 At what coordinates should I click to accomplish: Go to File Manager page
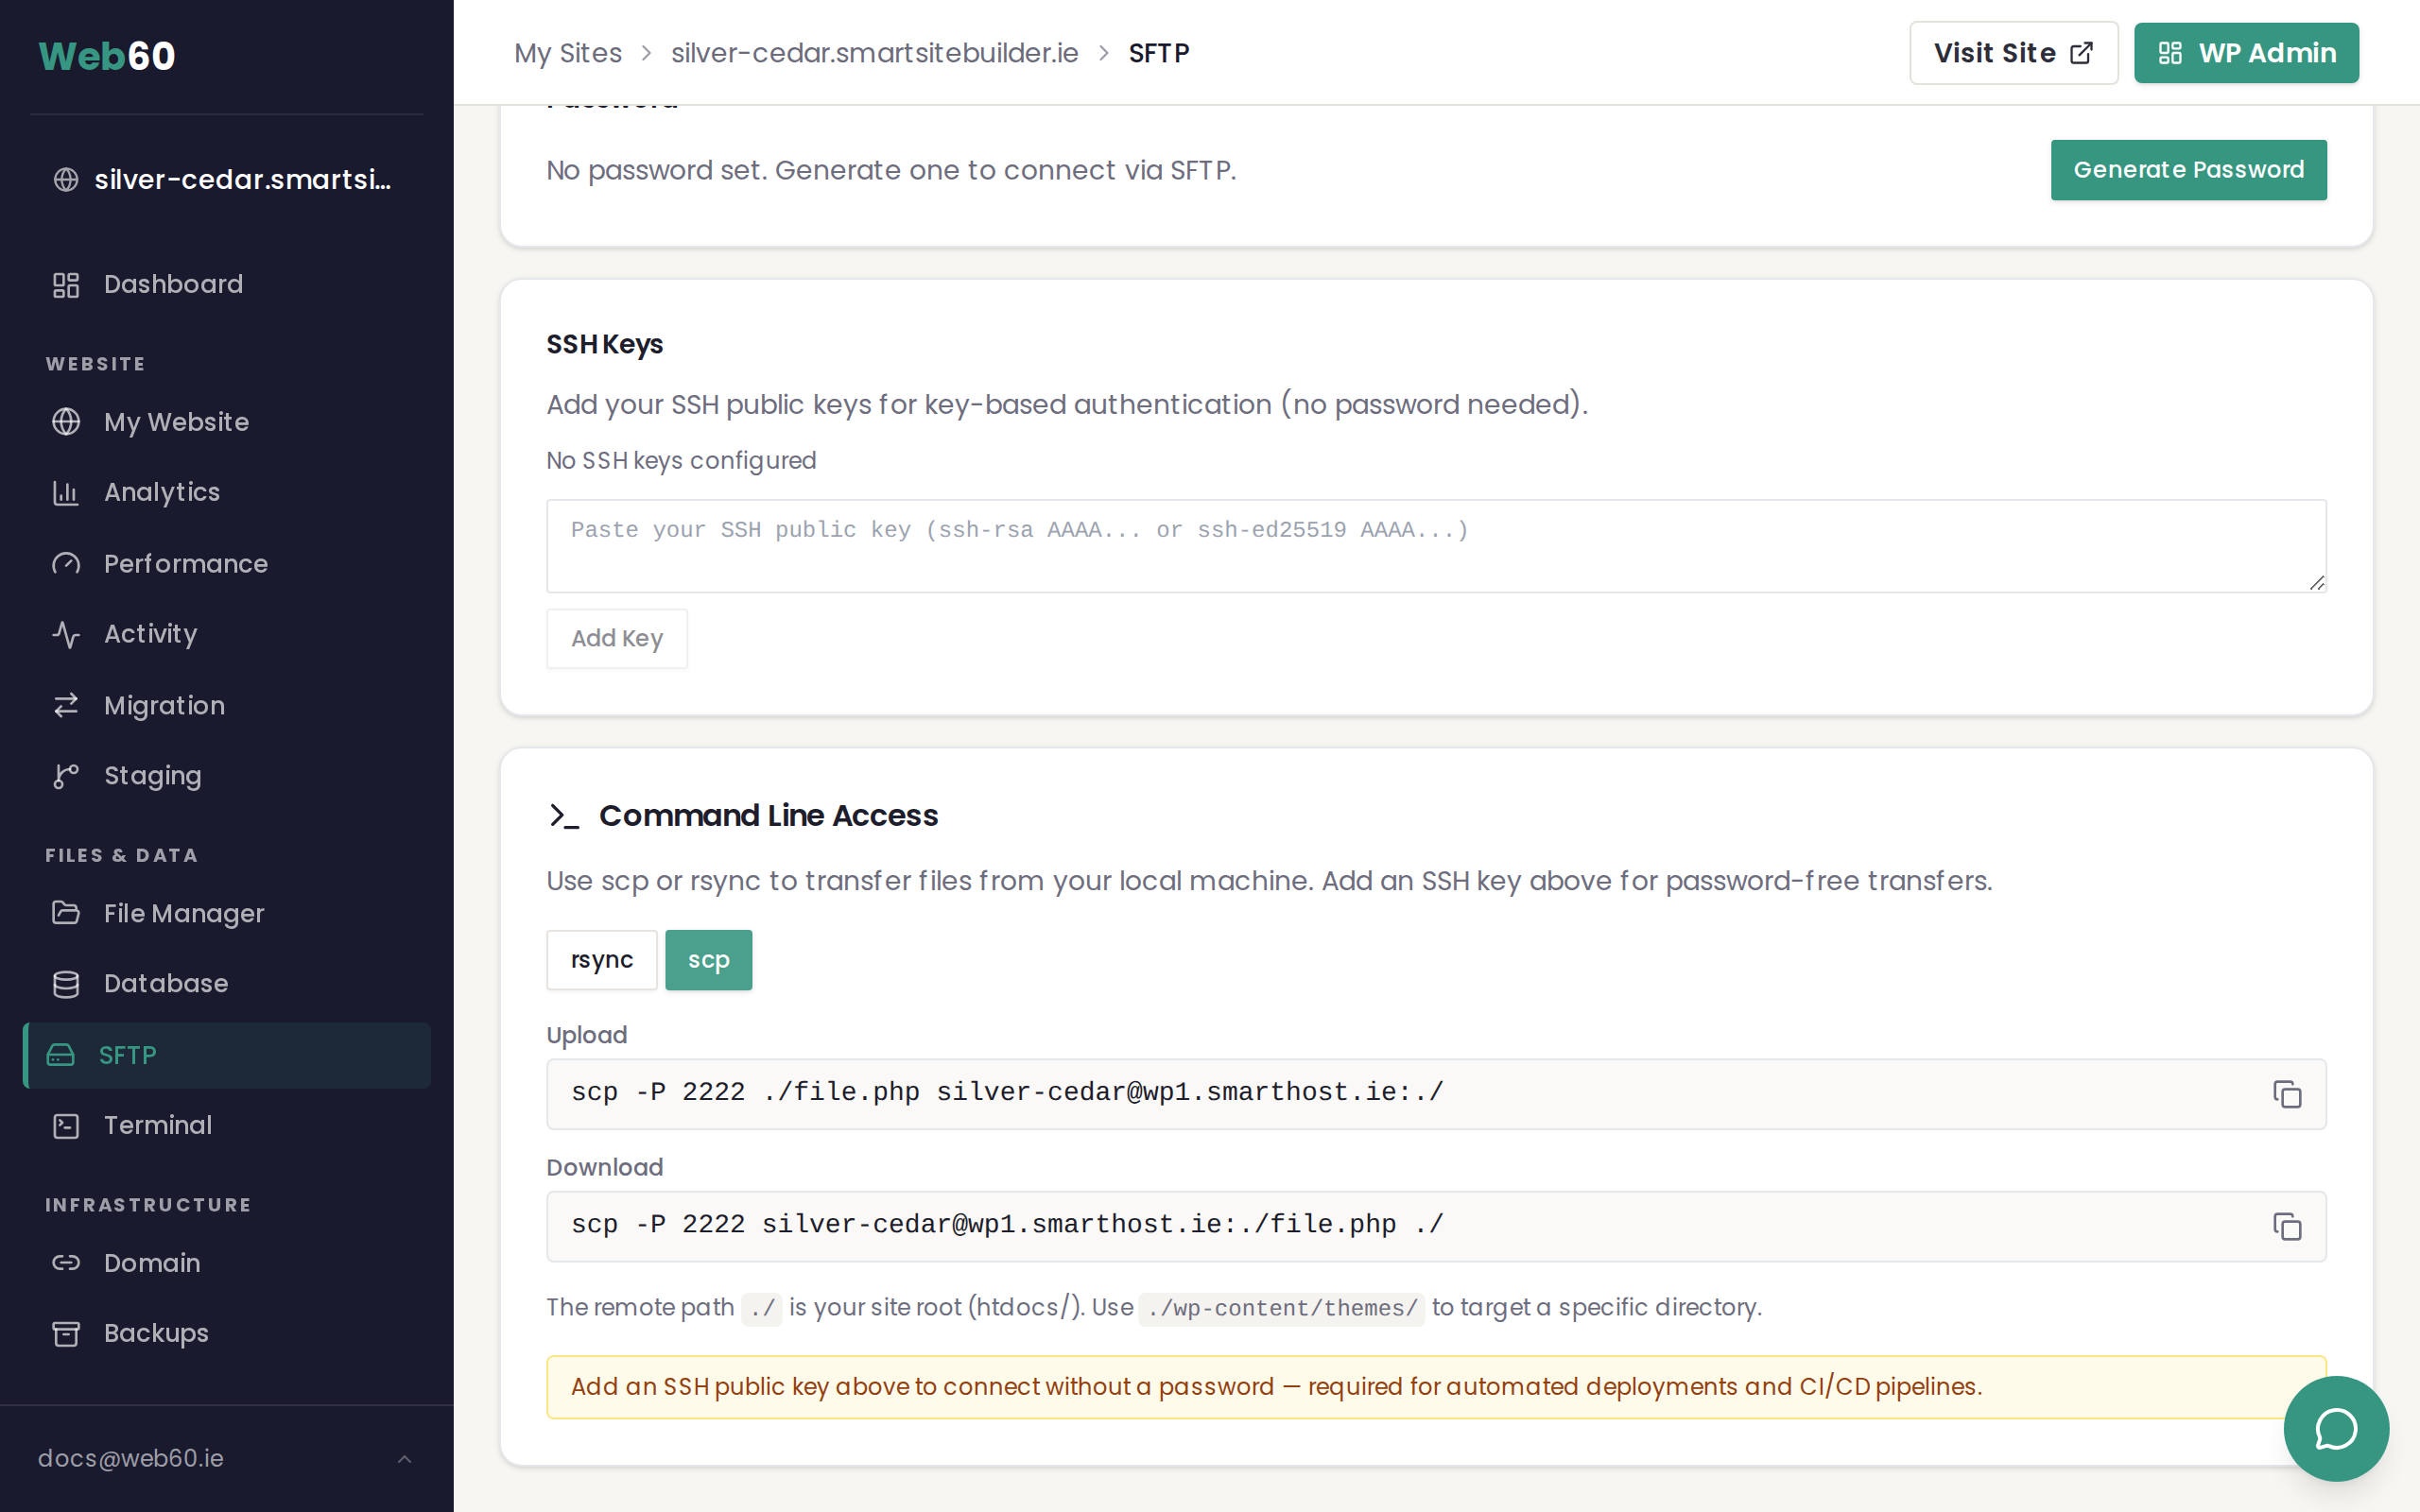pyautogui.click(x=183, y=914)
